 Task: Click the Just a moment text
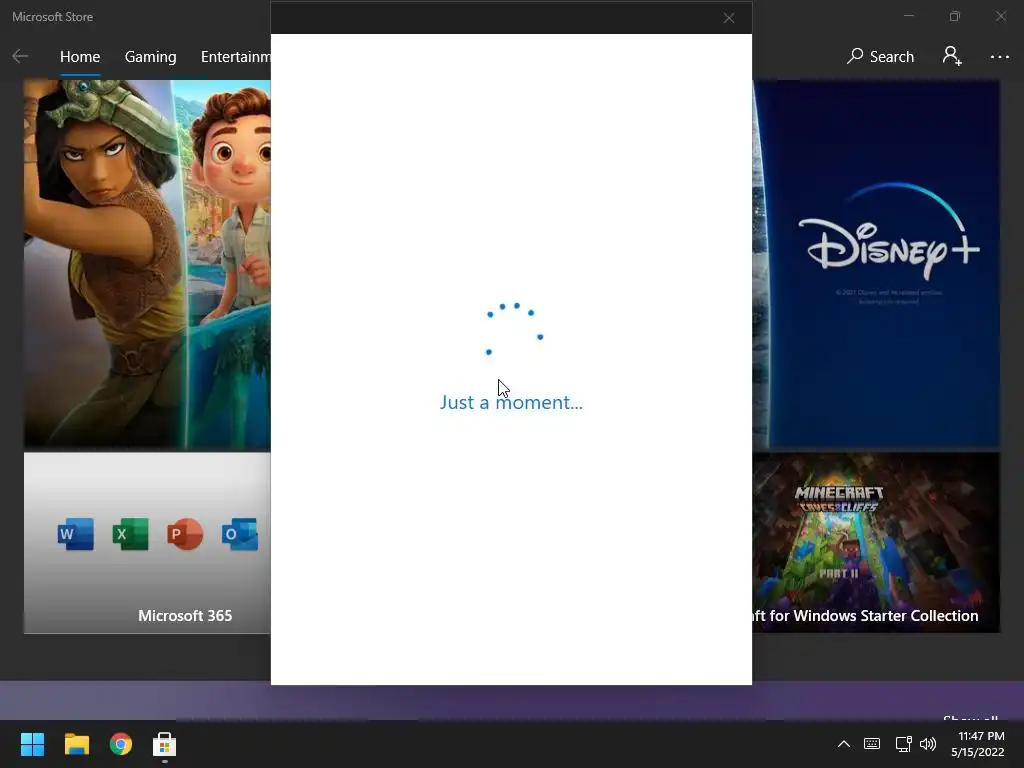pos(511,402)
